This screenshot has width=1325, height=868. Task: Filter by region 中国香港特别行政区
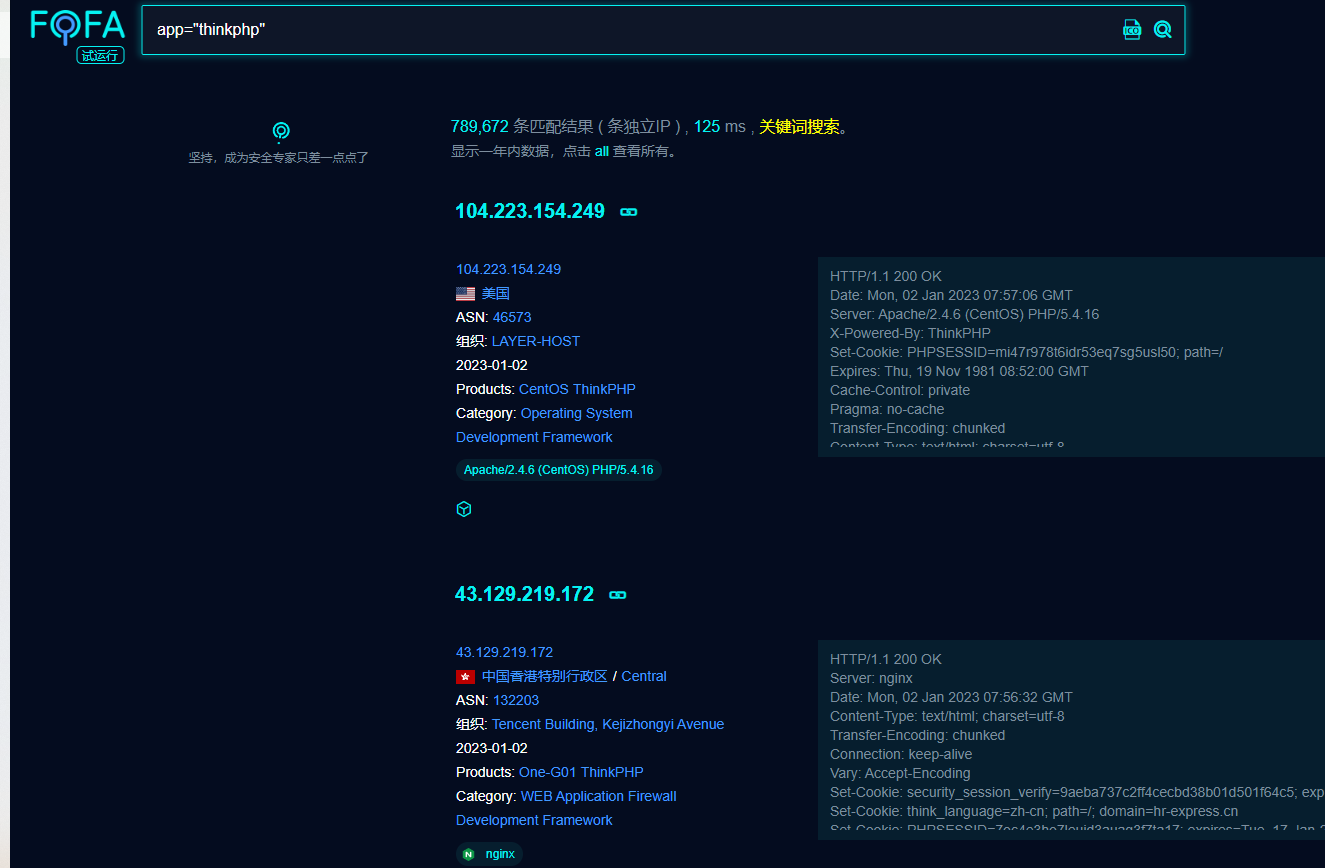click(545, 676)
